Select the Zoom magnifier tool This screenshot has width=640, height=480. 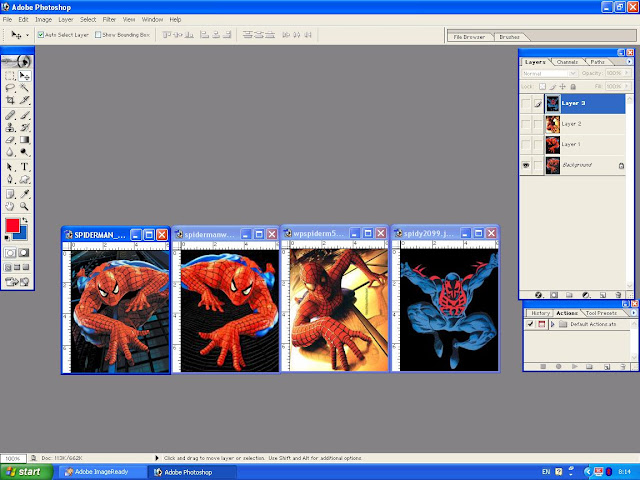[24, 206]
